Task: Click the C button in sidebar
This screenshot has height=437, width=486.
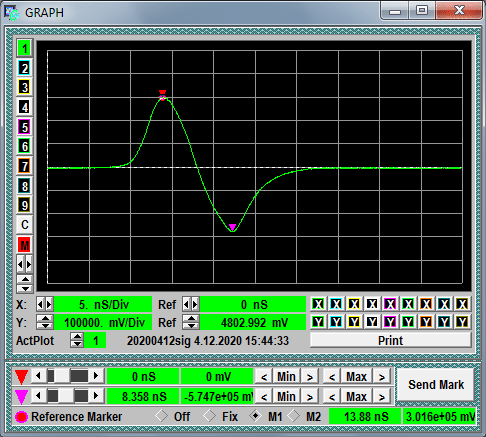Action: point(24,225)
